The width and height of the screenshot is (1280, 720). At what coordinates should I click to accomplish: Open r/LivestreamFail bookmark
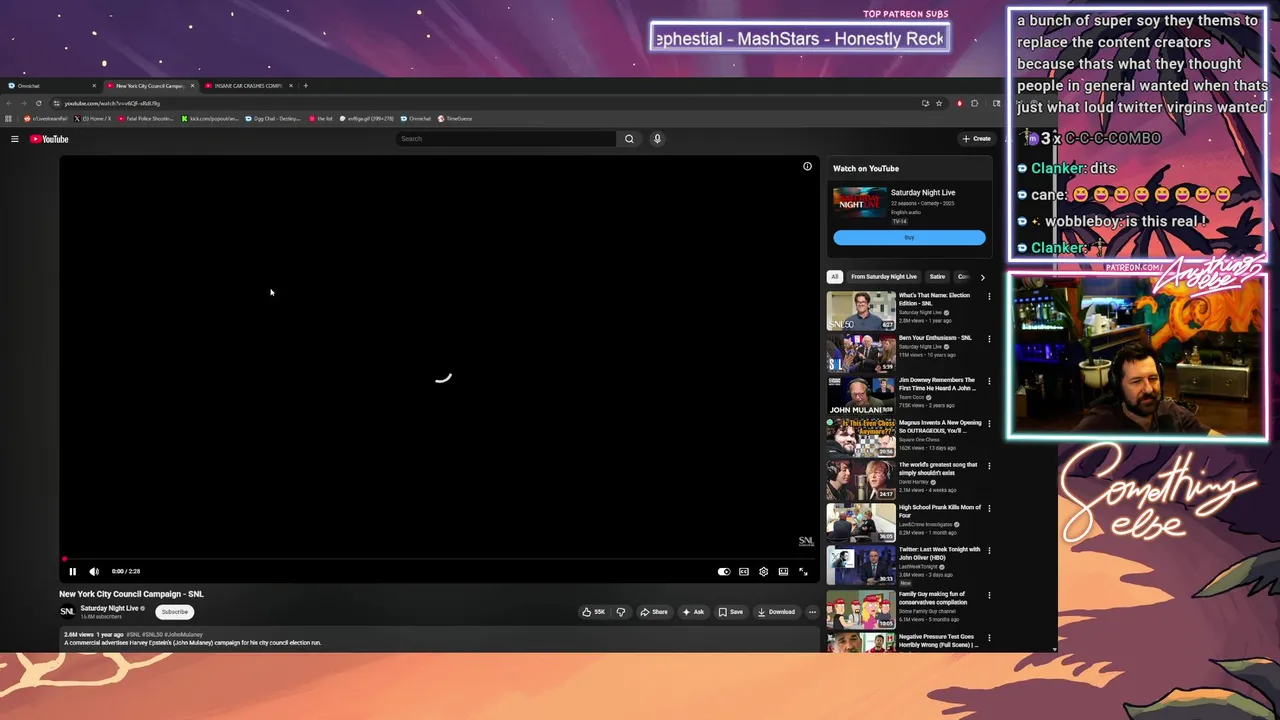click(x=48, y=118)
